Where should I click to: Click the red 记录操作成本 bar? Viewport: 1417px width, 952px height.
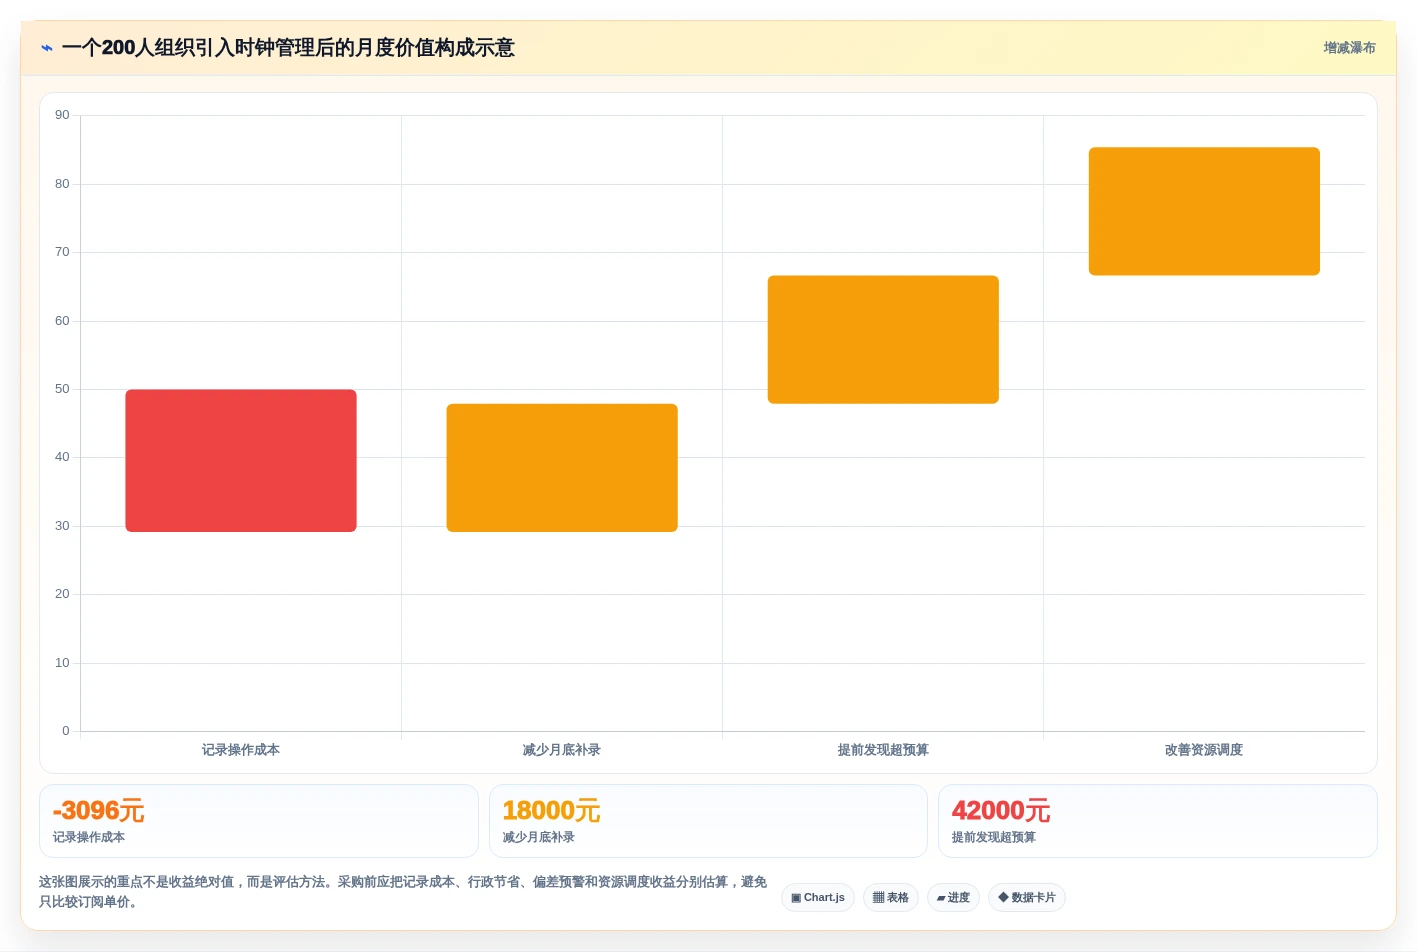241,461
